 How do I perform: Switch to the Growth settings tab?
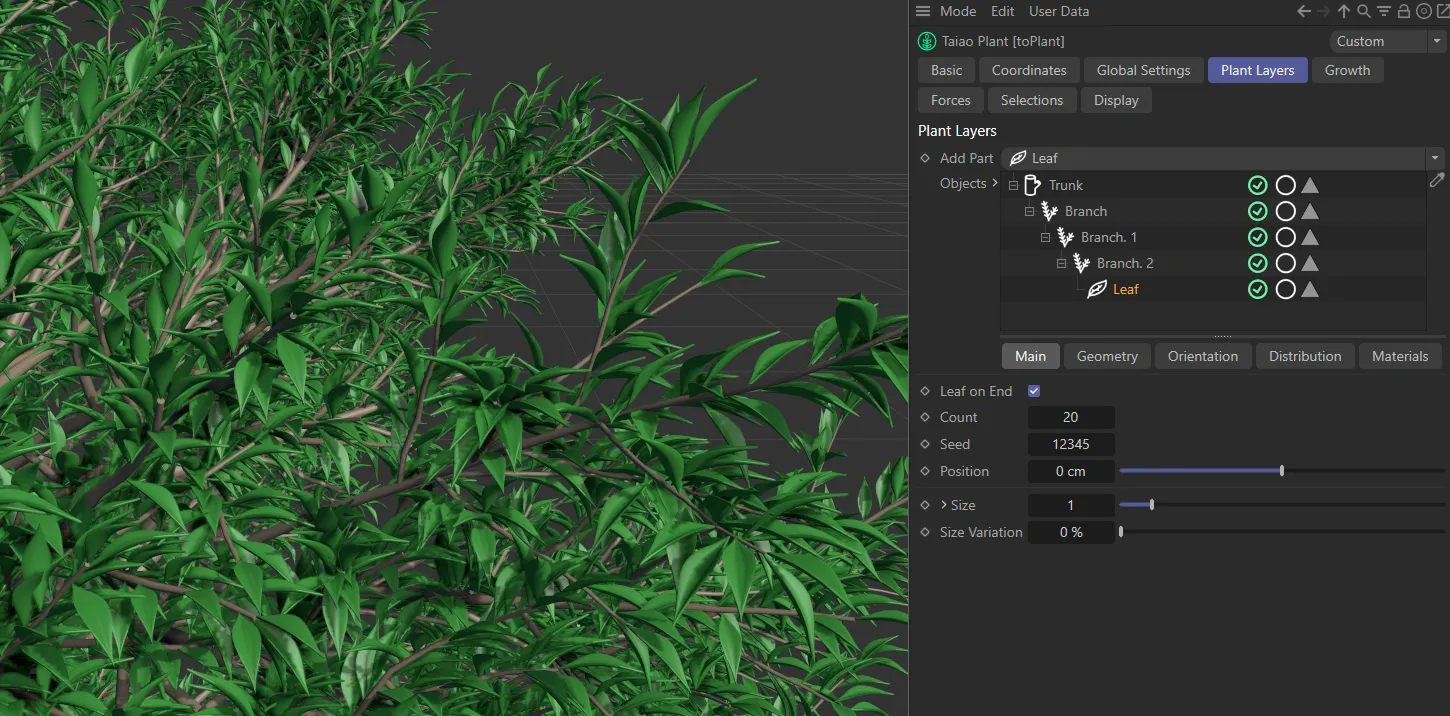(x=1347, y=70)
